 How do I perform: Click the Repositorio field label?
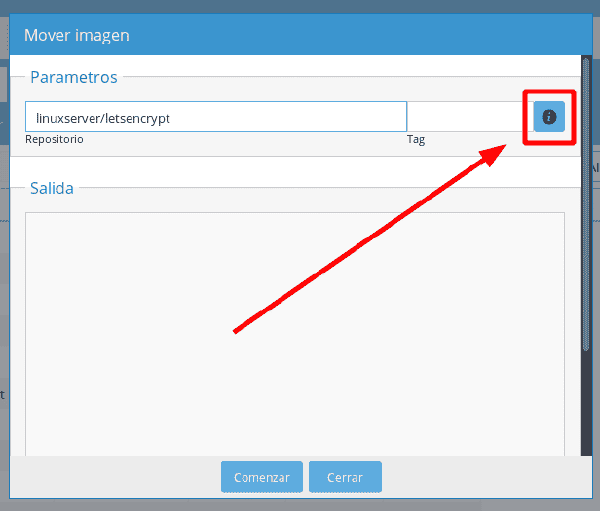[54, 139]
